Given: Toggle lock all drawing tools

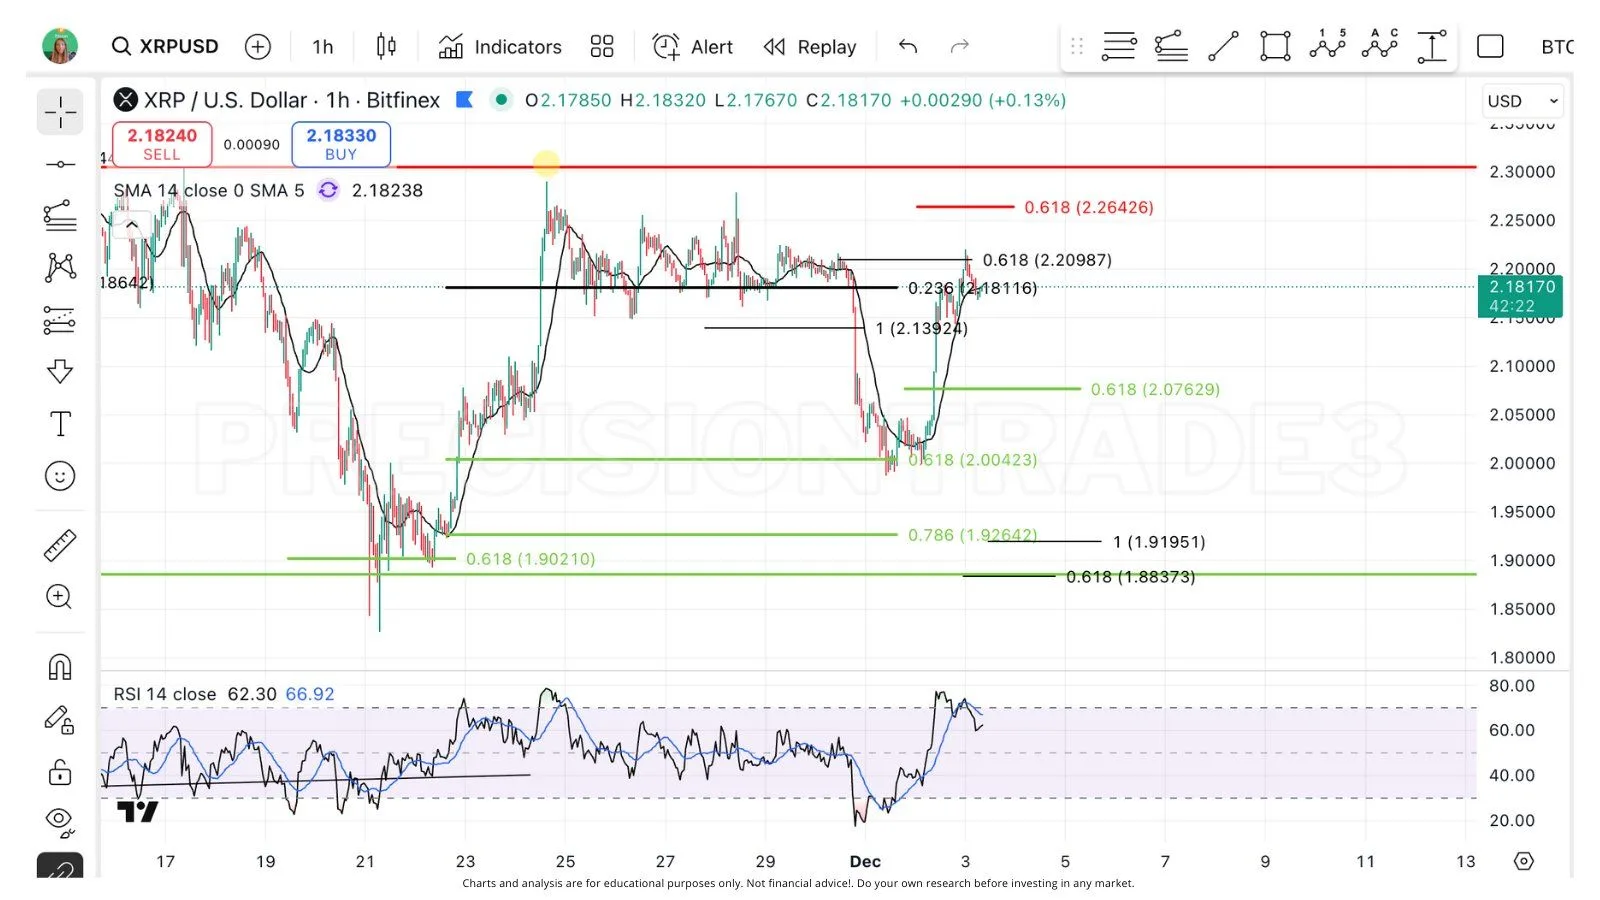Looking at the screenshot, I should pos(60,772).
